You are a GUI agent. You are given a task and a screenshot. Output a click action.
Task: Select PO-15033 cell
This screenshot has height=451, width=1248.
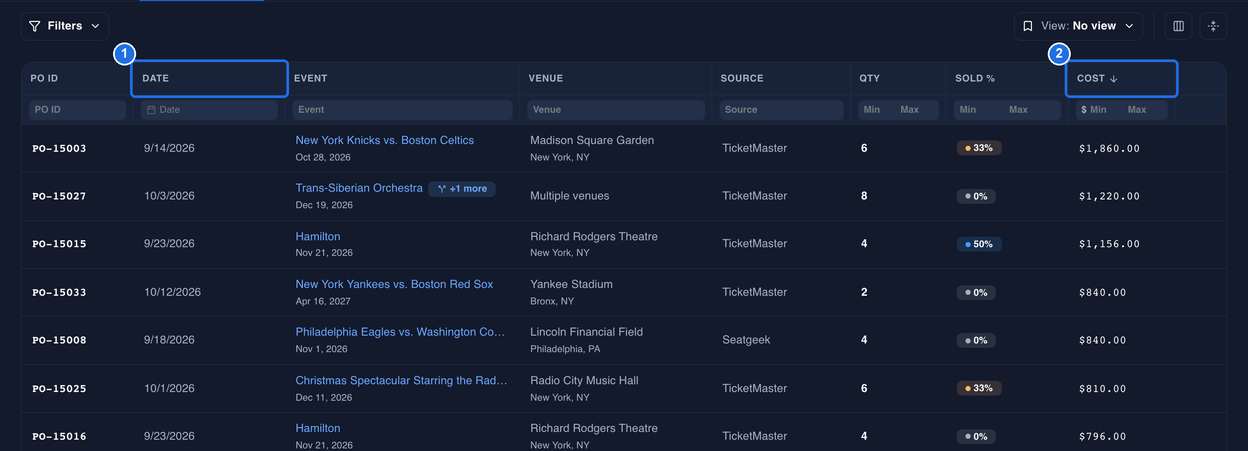[x=59, y=292]
